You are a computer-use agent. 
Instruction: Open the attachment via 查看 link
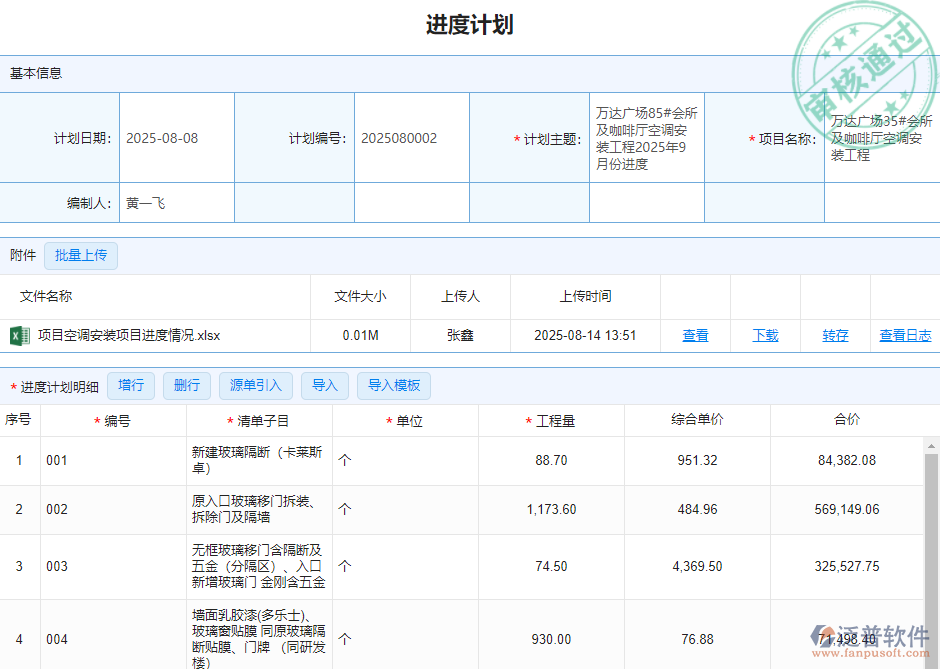pos(695,335)
